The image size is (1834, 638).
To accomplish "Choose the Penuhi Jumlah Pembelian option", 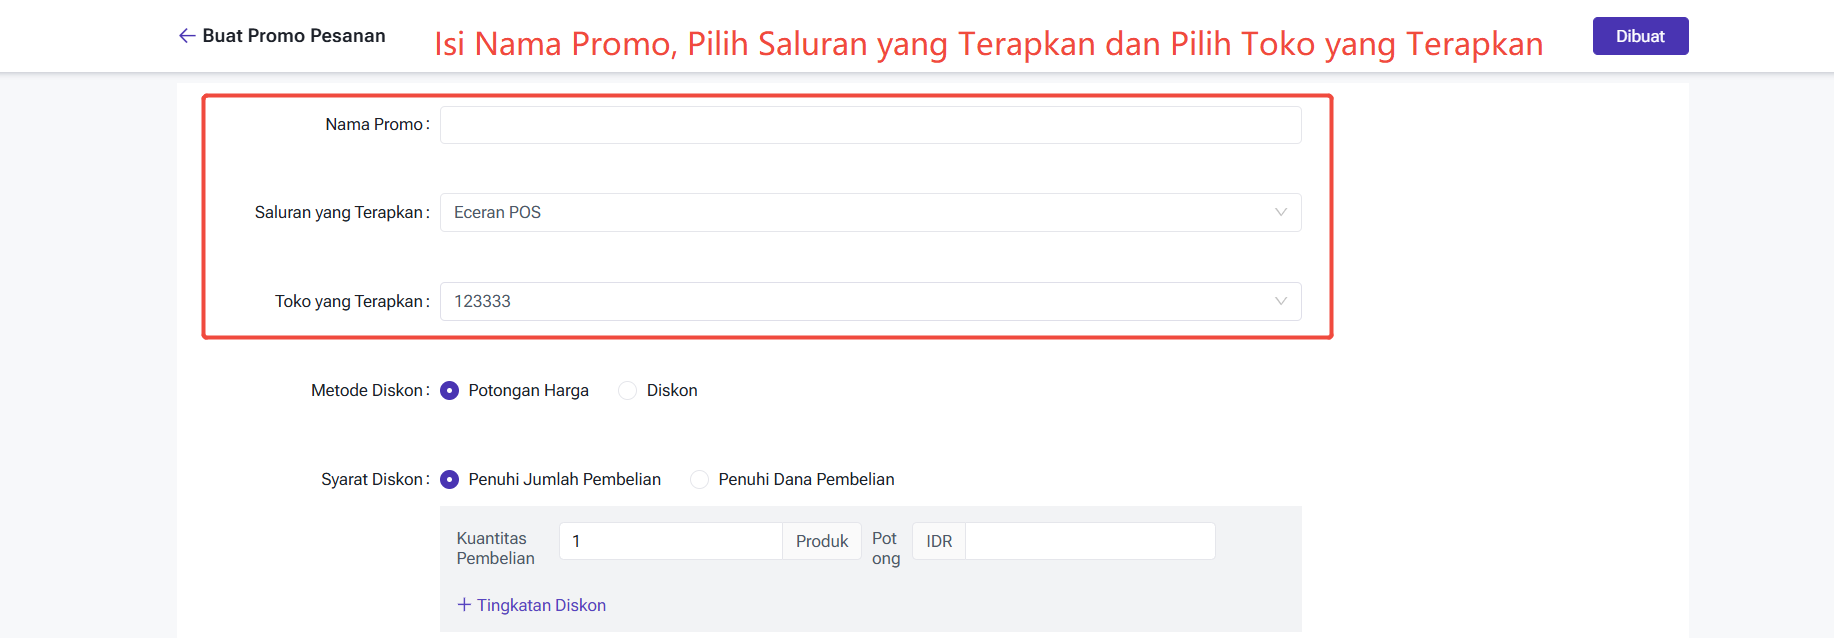I will coord(450,480).
